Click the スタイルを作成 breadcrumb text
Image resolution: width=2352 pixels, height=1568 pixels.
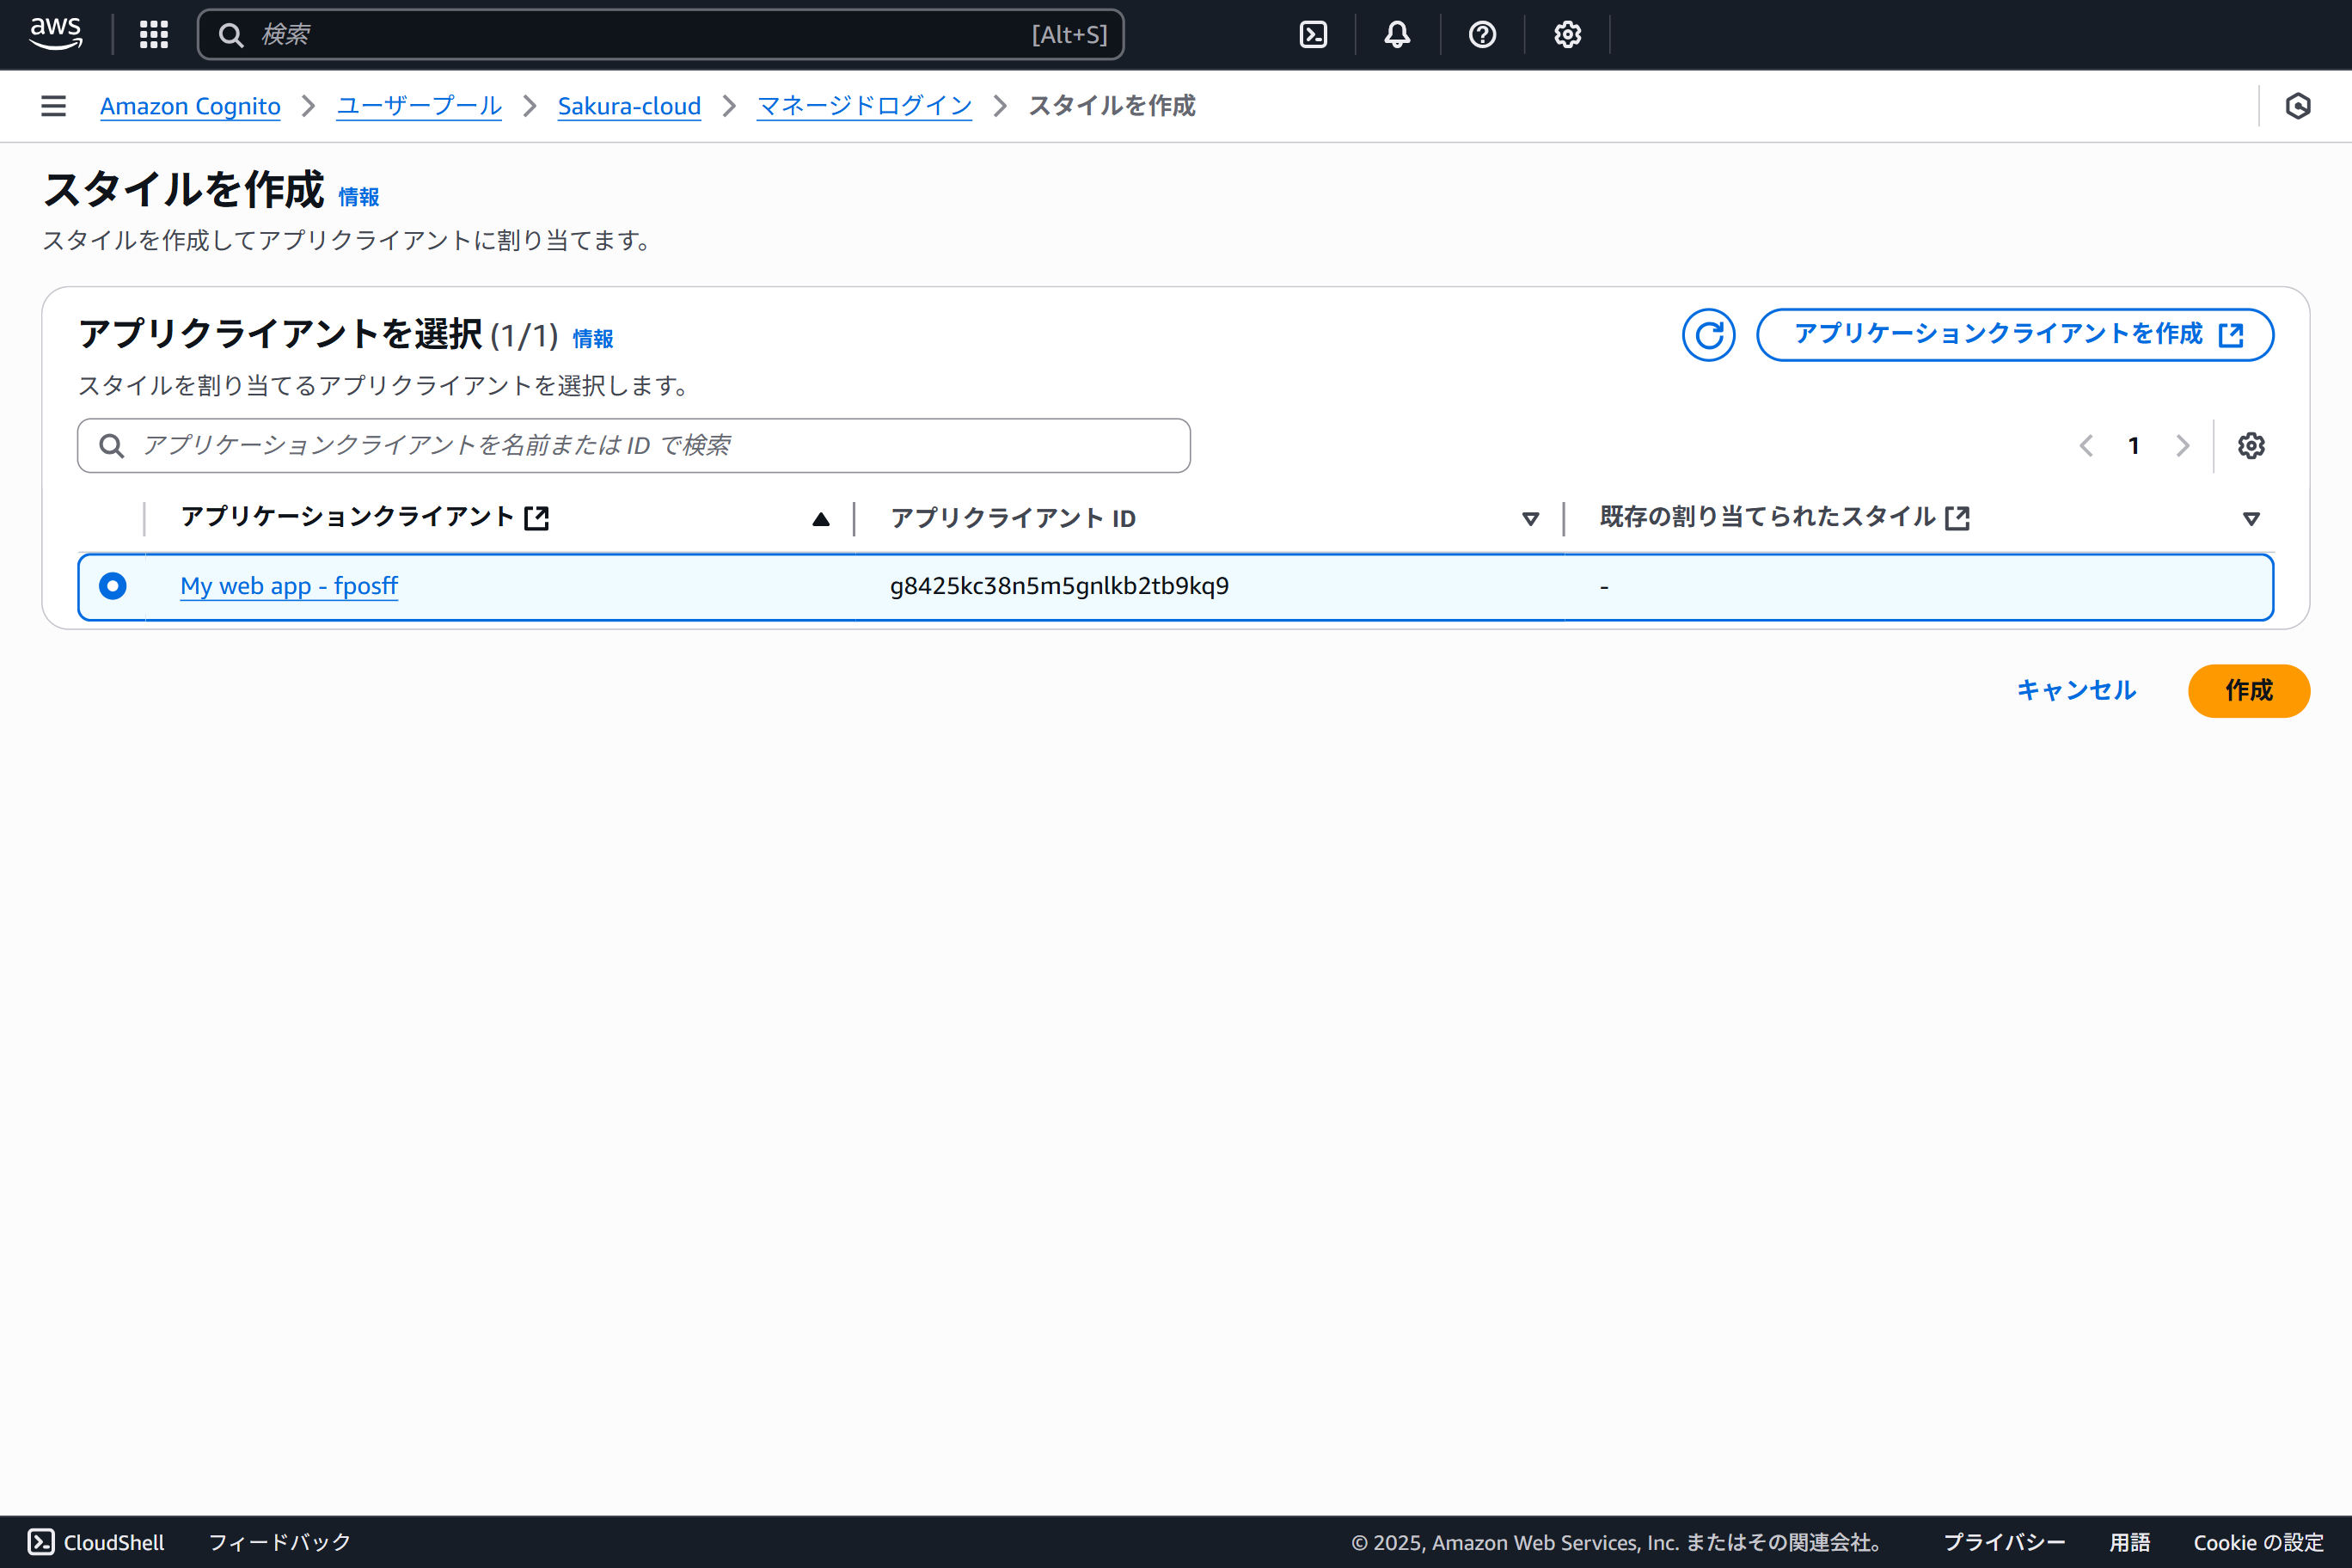[1111, 106]
